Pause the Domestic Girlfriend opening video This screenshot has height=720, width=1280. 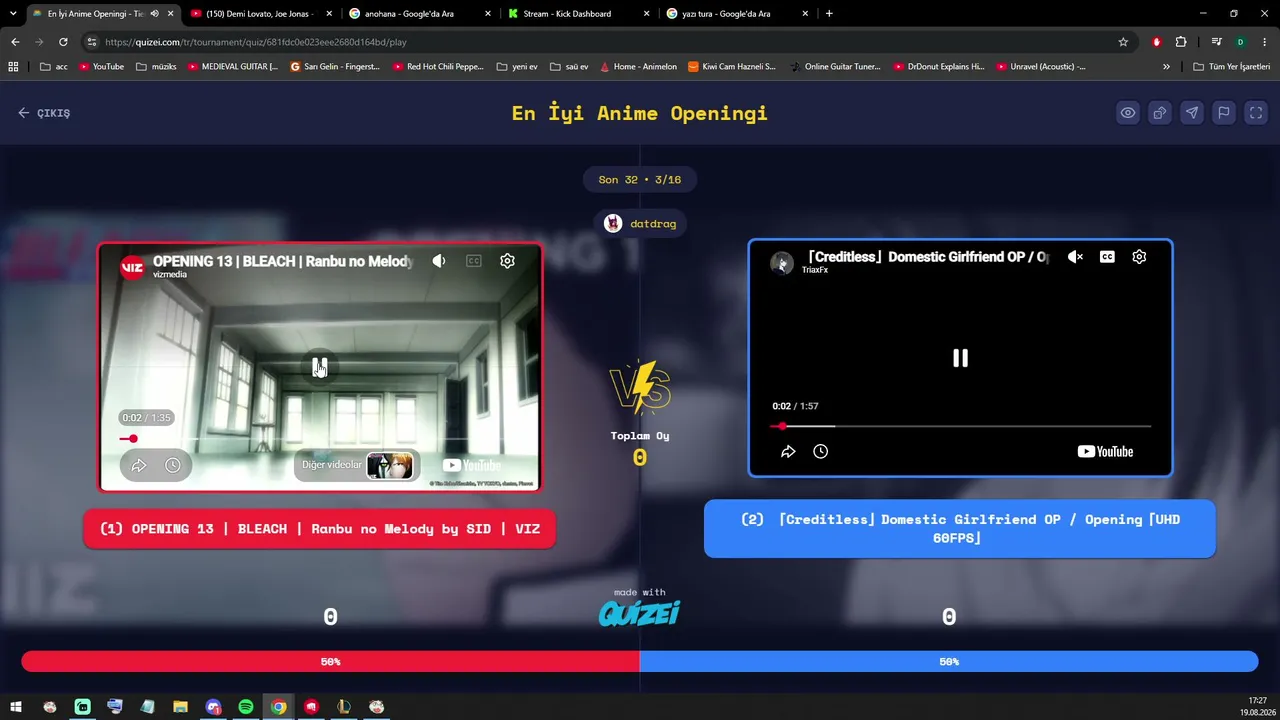coord(960,358)
